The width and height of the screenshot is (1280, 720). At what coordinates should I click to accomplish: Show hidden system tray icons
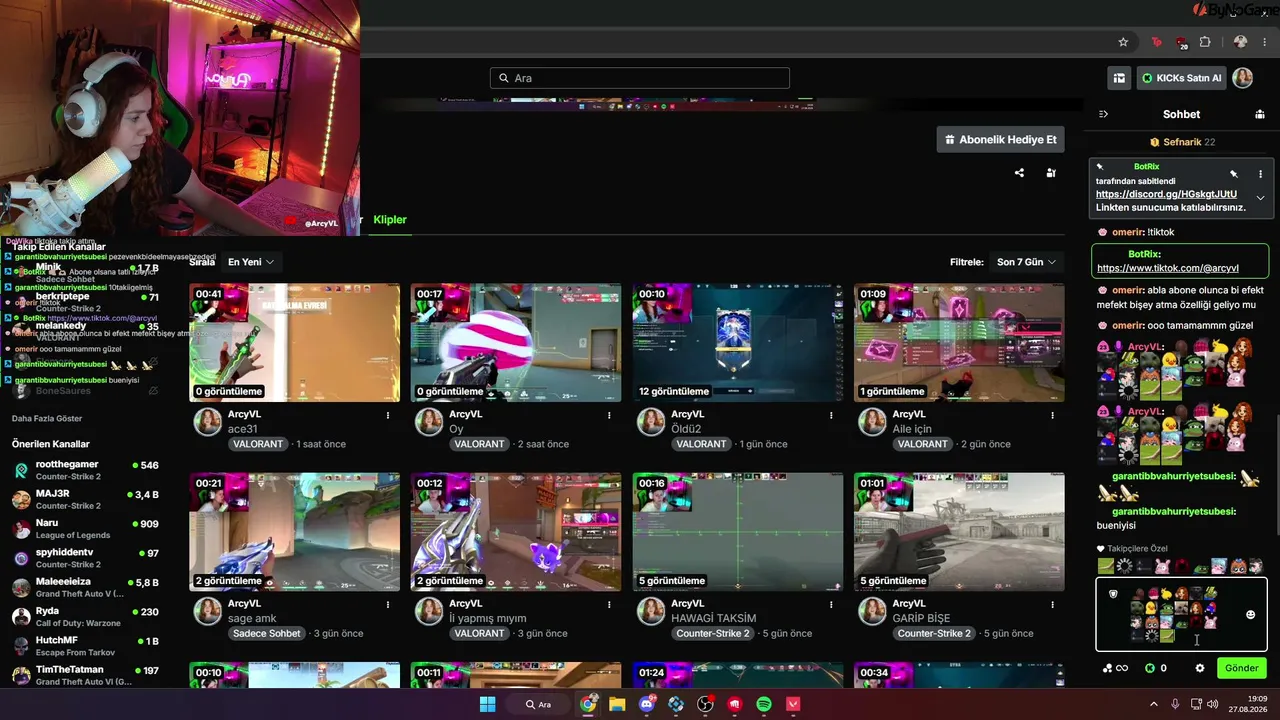(1153, 704)
